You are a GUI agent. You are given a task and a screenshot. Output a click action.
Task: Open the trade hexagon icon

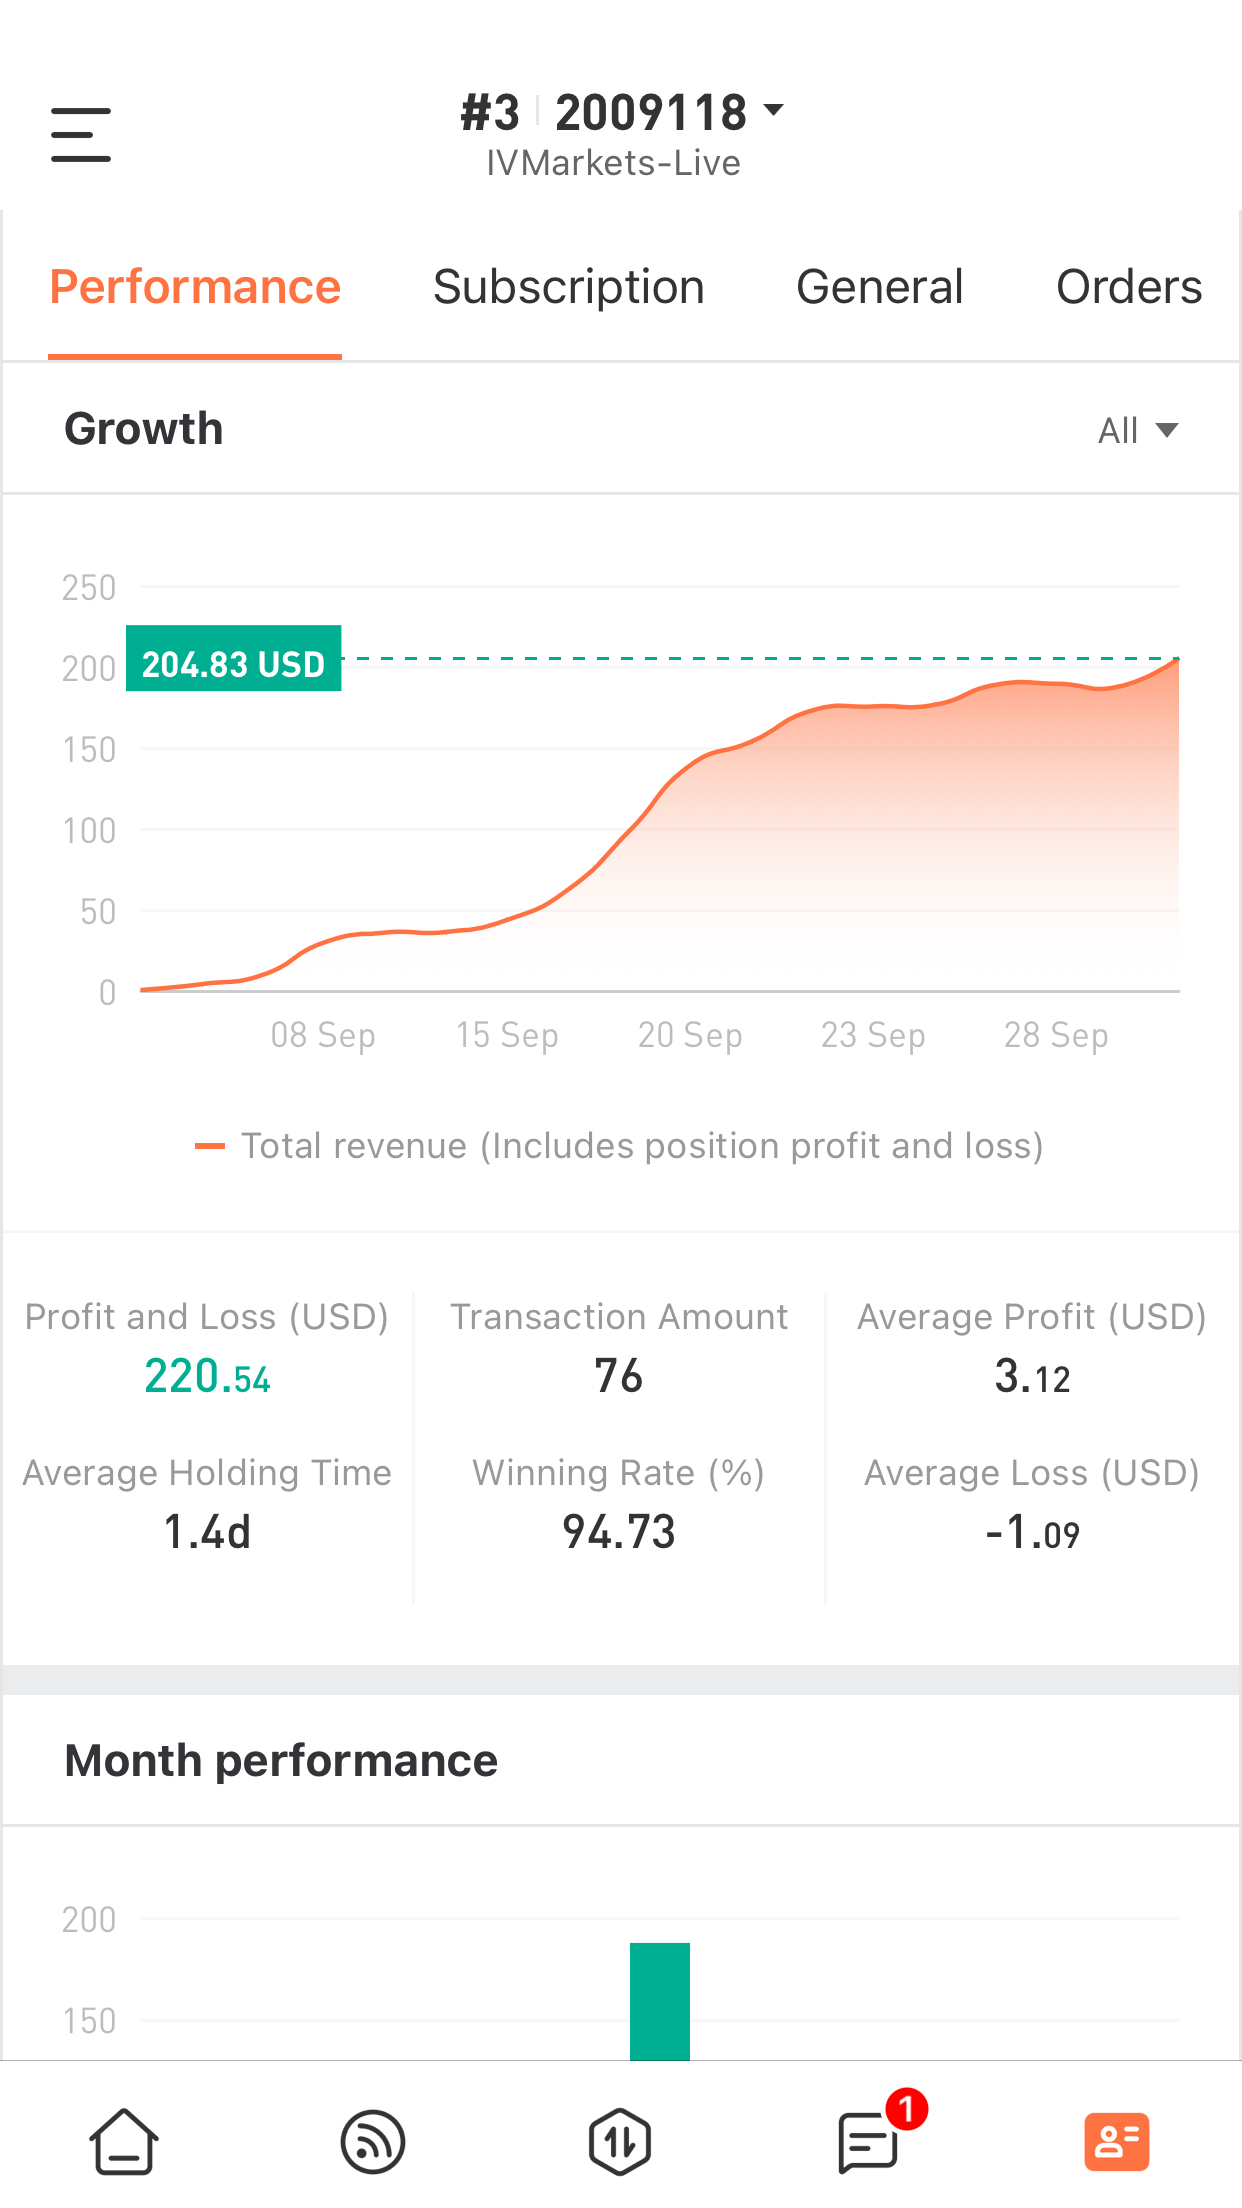[x=620, y=2141]
